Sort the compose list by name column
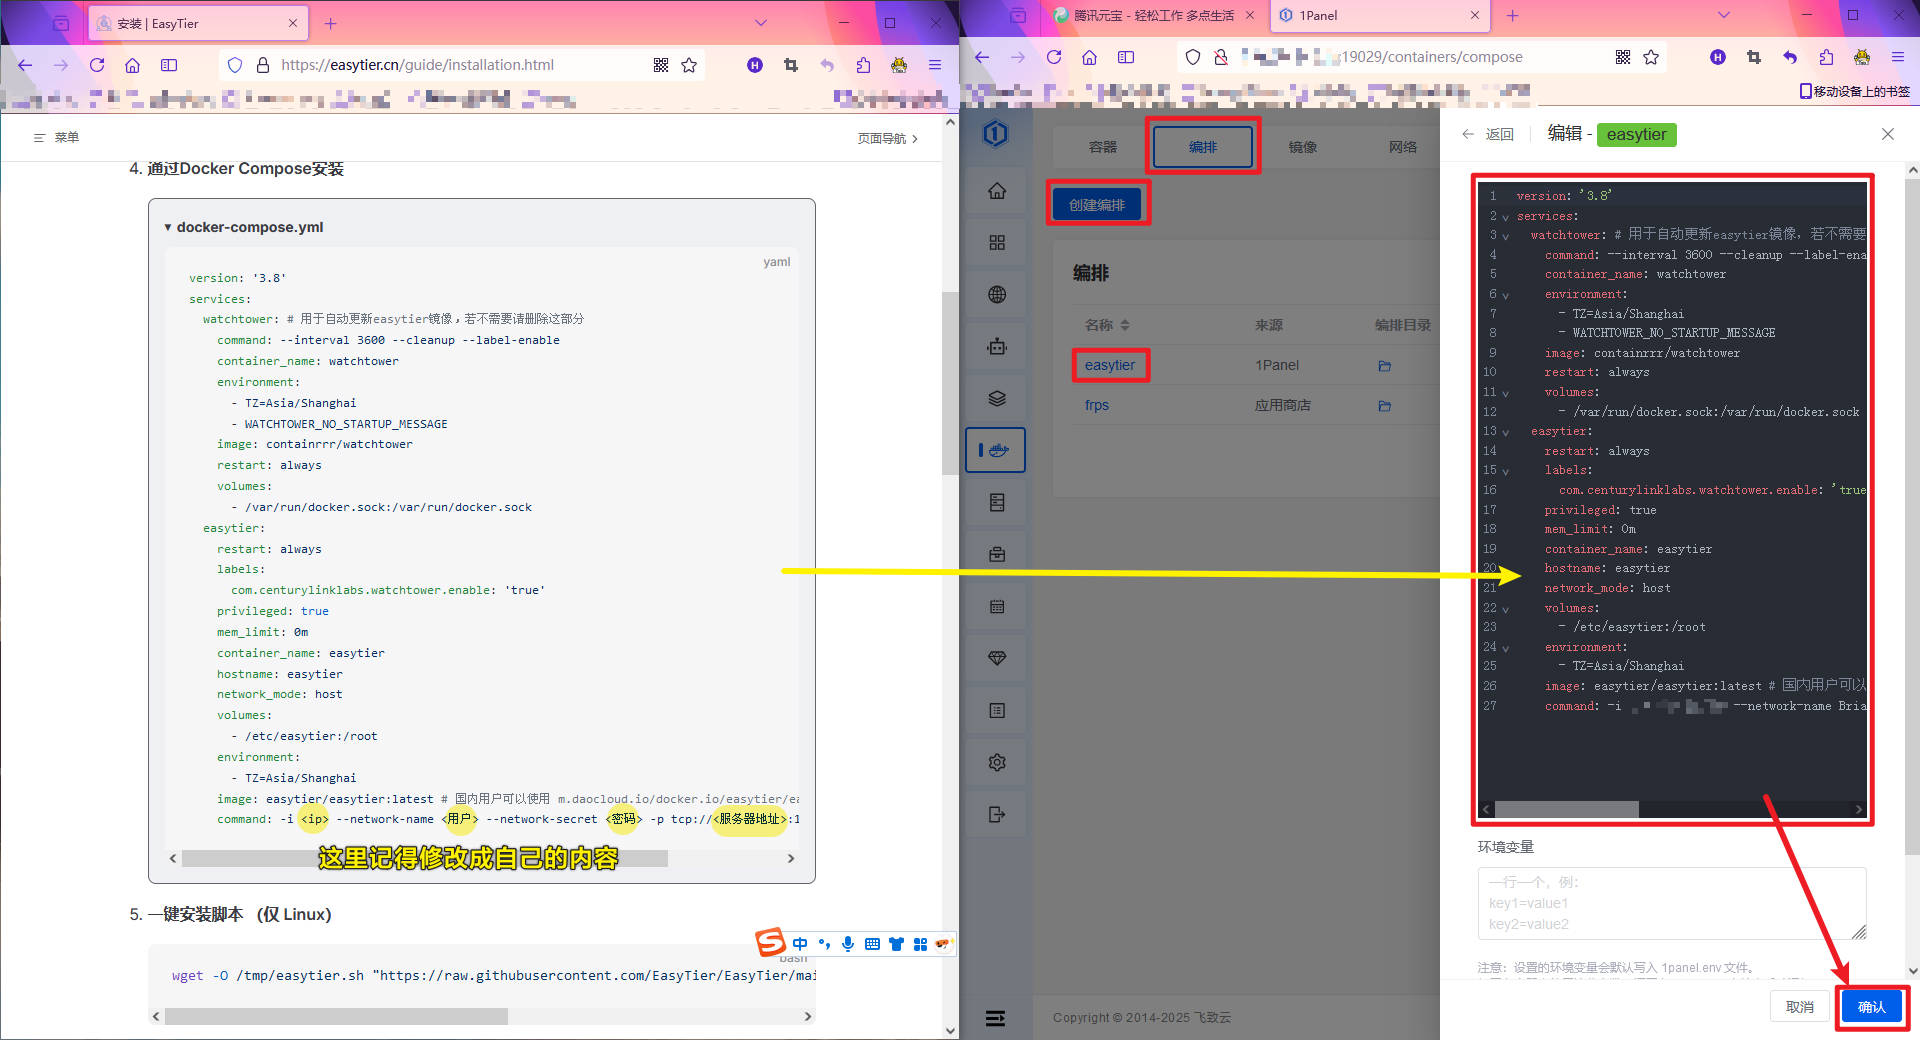The width and height of the screenshot is (1920, 1040). 1124,325
